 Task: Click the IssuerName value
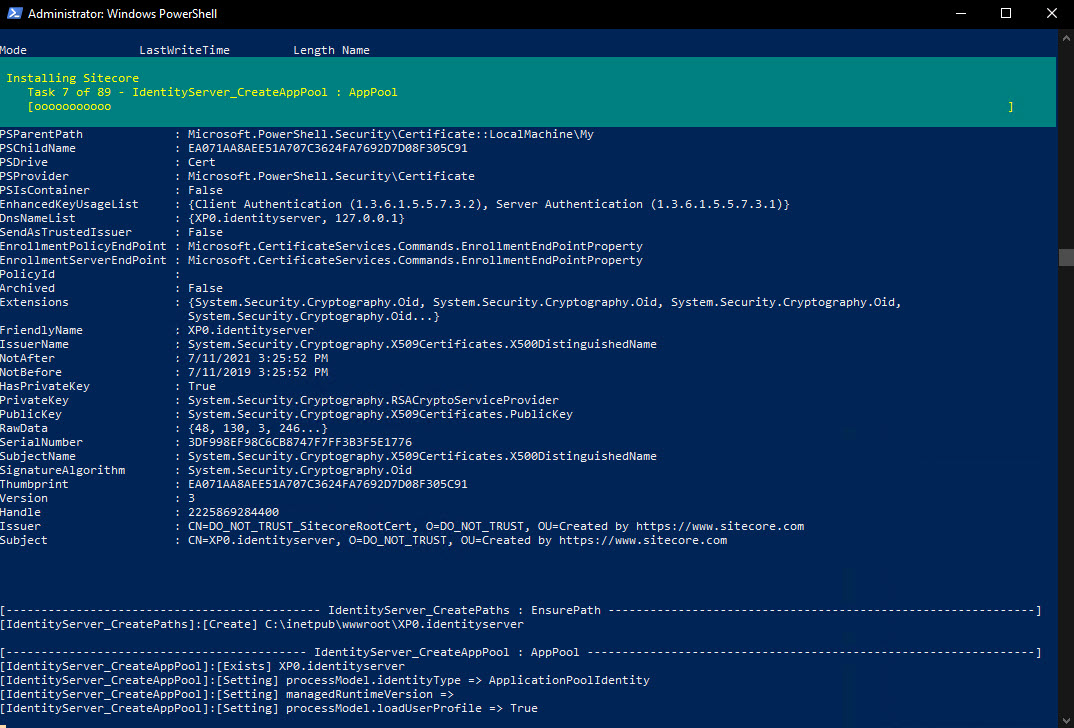pyautogui.click(x=423, y=344)
